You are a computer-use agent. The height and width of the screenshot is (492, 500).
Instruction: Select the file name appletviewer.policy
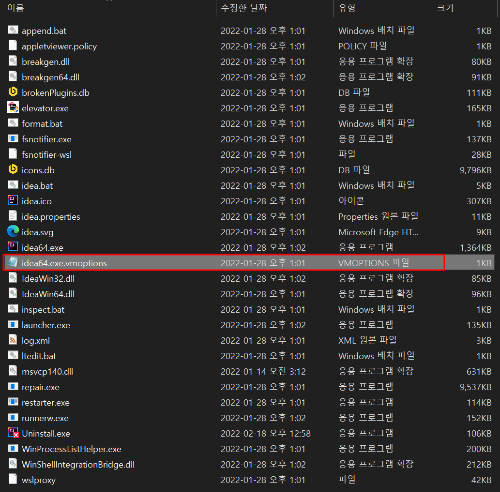(x=59, y=46)
